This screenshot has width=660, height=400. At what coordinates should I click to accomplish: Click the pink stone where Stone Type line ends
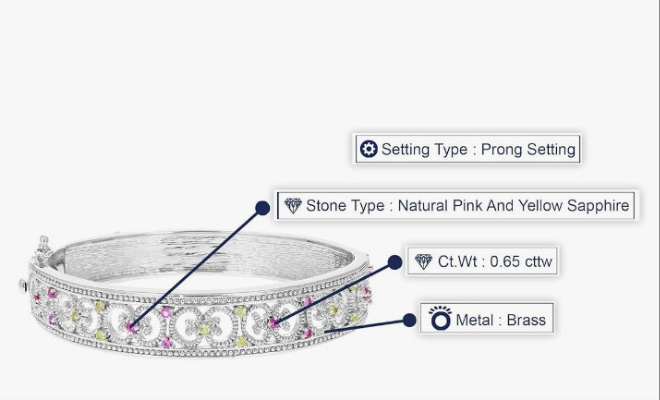132,326
